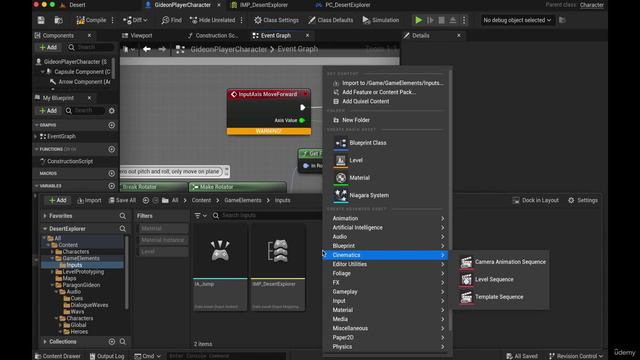Click the Compile button

[91, 20]
